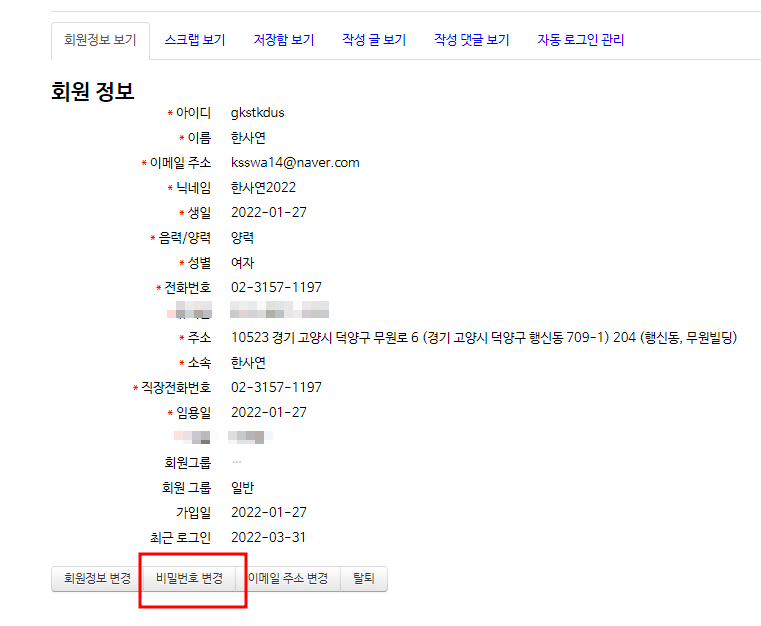Go to 작성 글 보기 tab
Viewport: 761px width, 626px height.
374,40
